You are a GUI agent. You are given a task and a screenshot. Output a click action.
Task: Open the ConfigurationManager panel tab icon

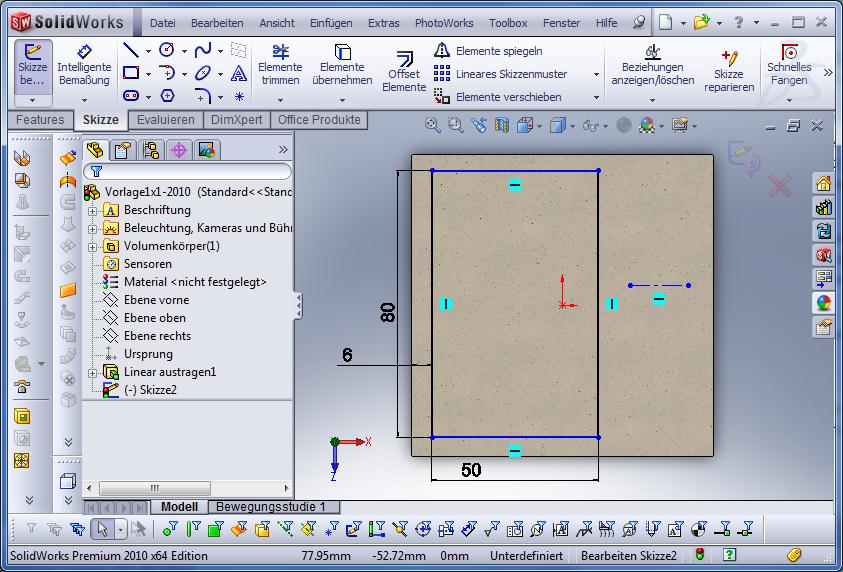click(x=151, y=150)
